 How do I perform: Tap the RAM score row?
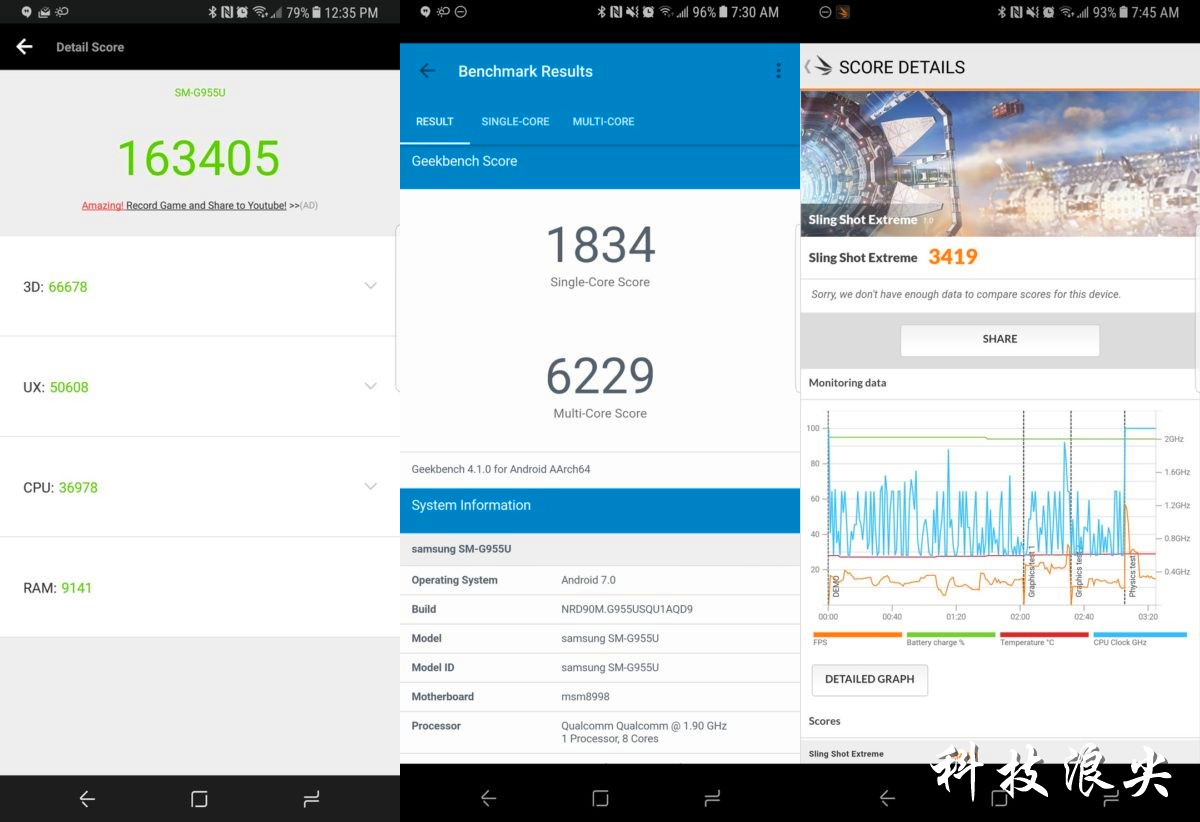coord(199,588)
